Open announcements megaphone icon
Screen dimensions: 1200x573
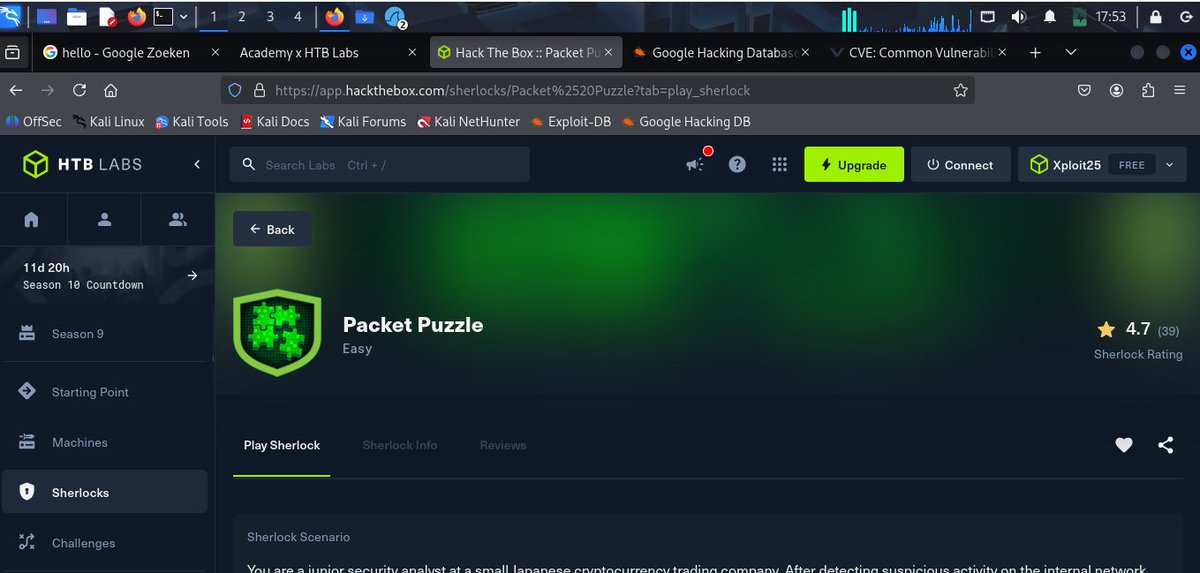[696, 165]
